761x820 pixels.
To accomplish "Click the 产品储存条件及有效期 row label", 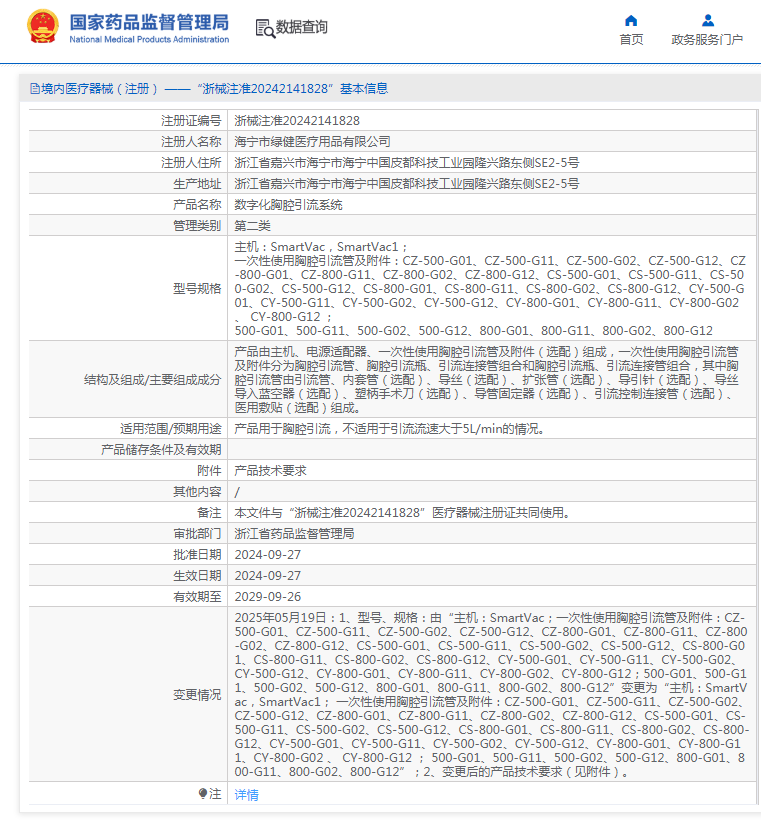I will [x=161, y=450].
